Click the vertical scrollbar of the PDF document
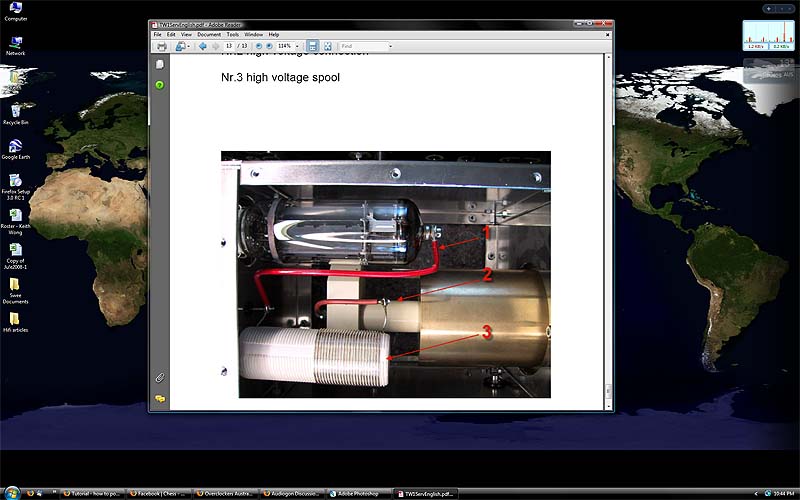 tap(608, 232)
